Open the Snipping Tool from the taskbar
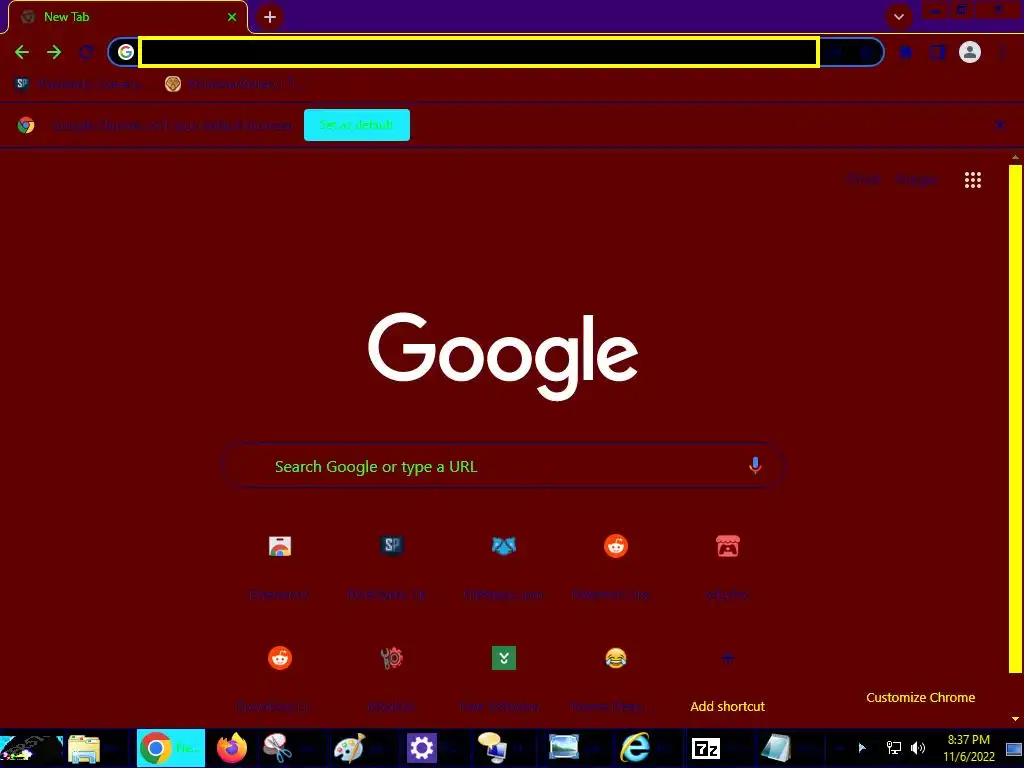 (x=278, y=748)
